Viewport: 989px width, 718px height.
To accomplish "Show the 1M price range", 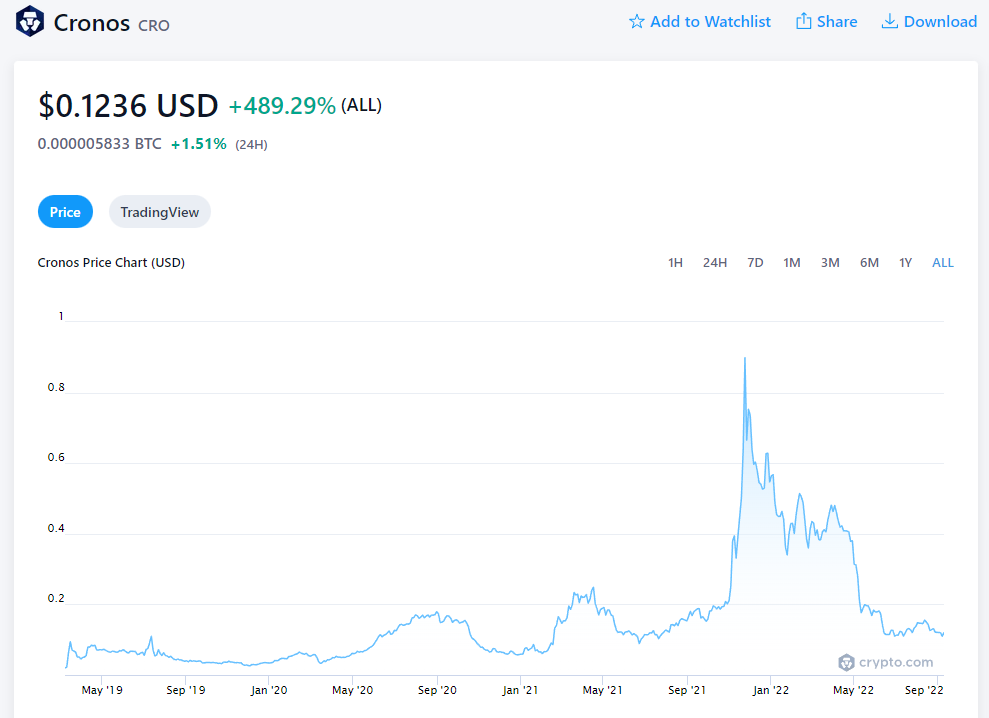I will click(791, 263).
